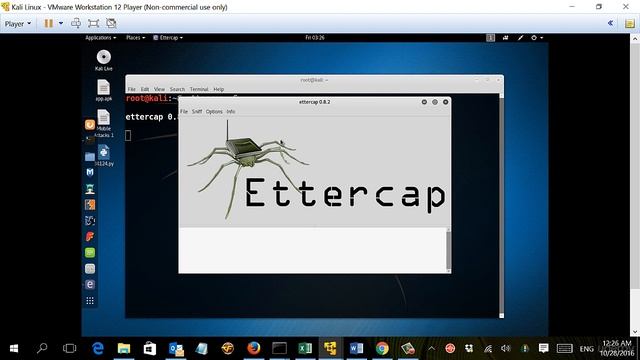Select the Python .py file on the Kali desktop
This screenshot has width=640, height=360.
pos(104,156)
